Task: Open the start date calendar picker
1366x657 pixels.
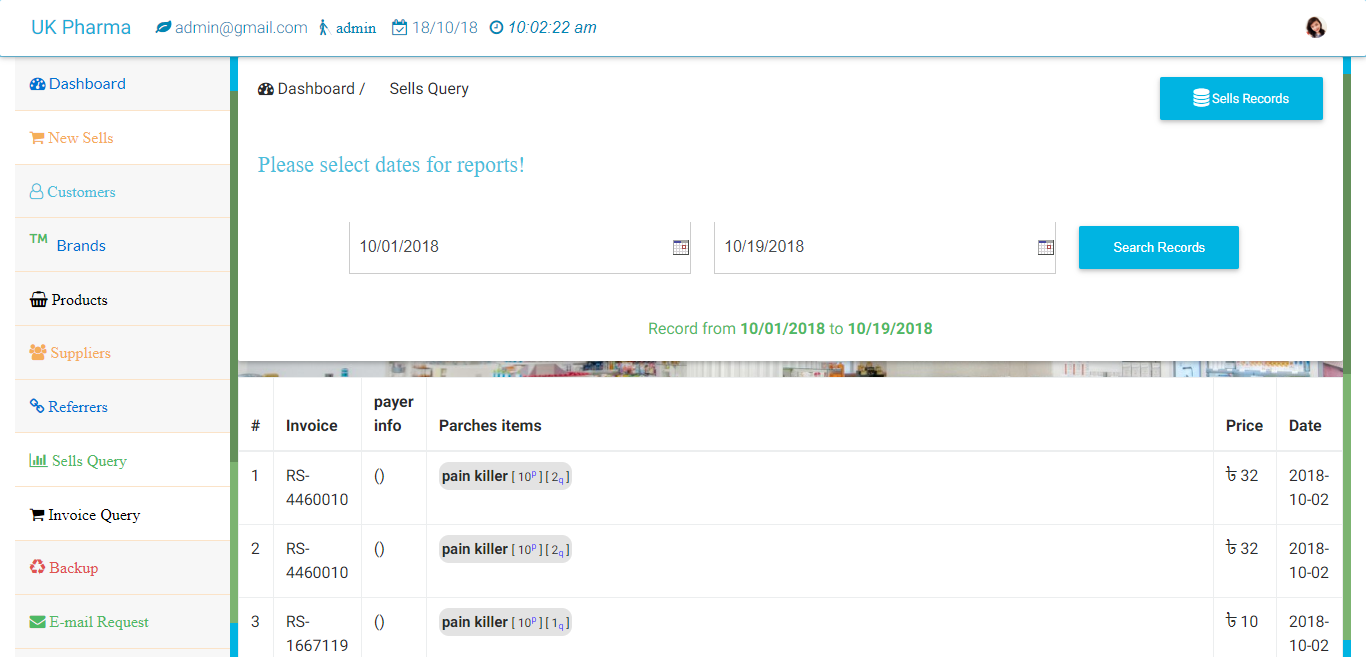Action: (x=681, y=246)
